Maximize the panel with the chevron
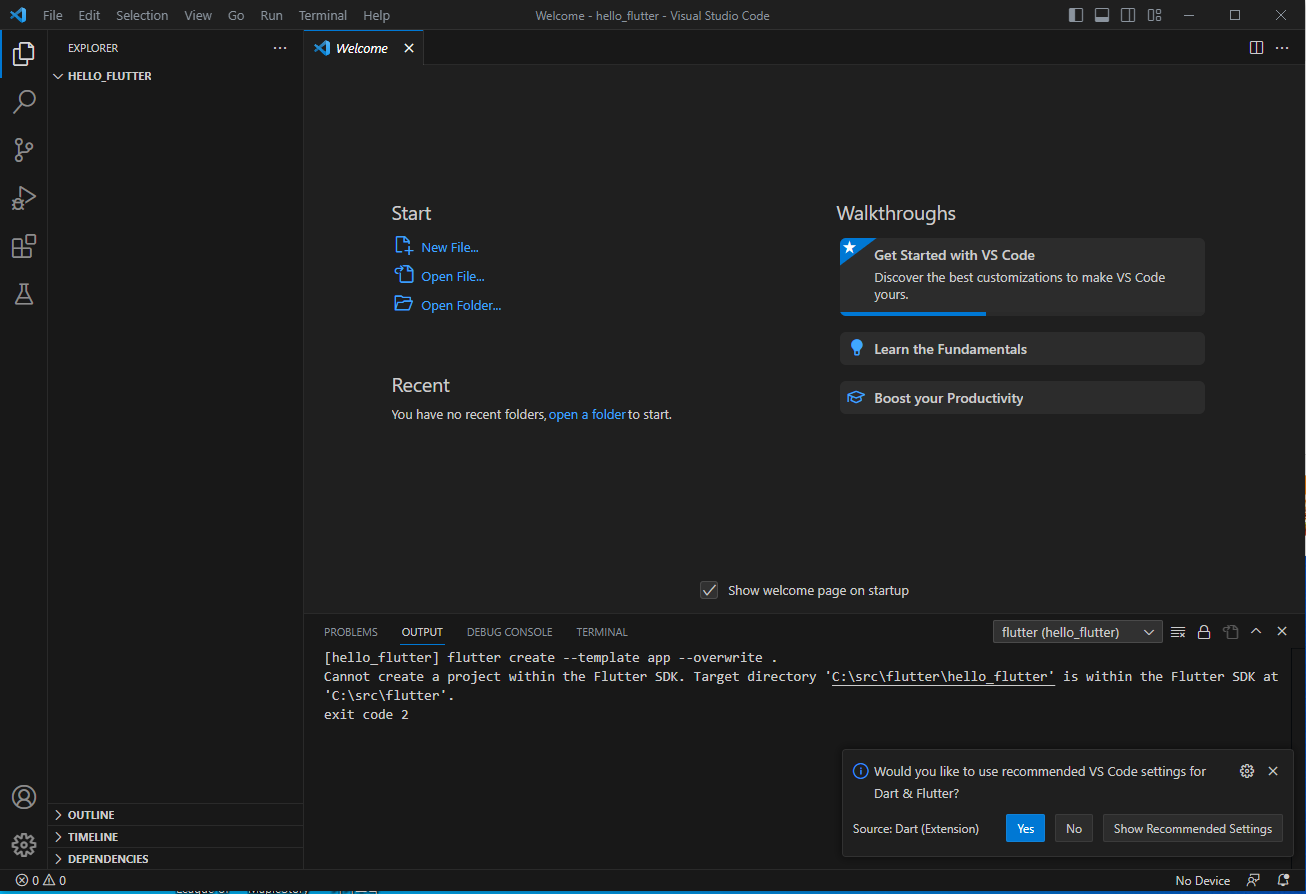The image size is (1306, 894). click(1256, 632)
